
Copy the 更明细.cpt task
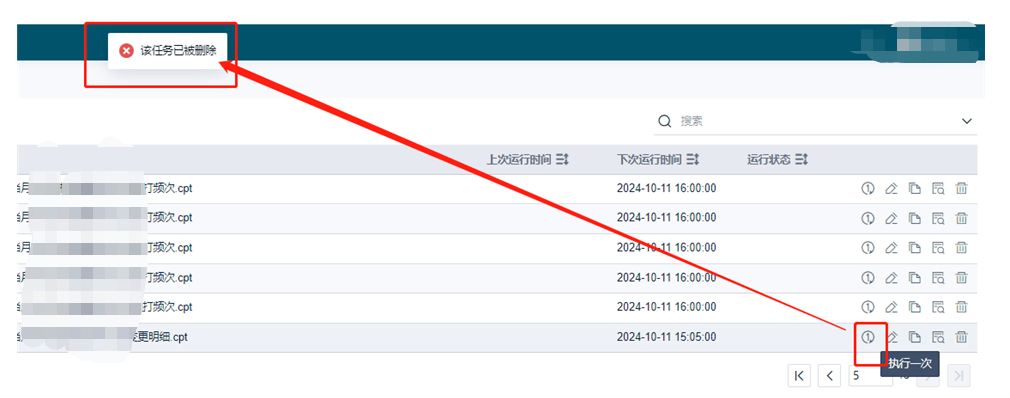point(915,337)
